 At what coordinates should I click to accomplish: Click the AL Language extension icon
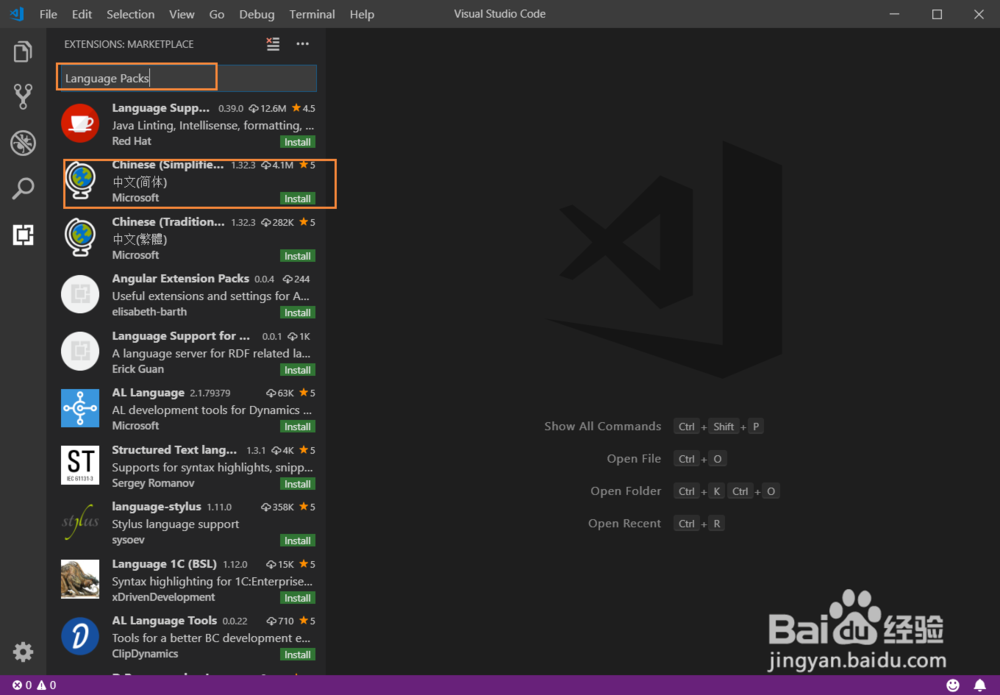tap(80, 408)
